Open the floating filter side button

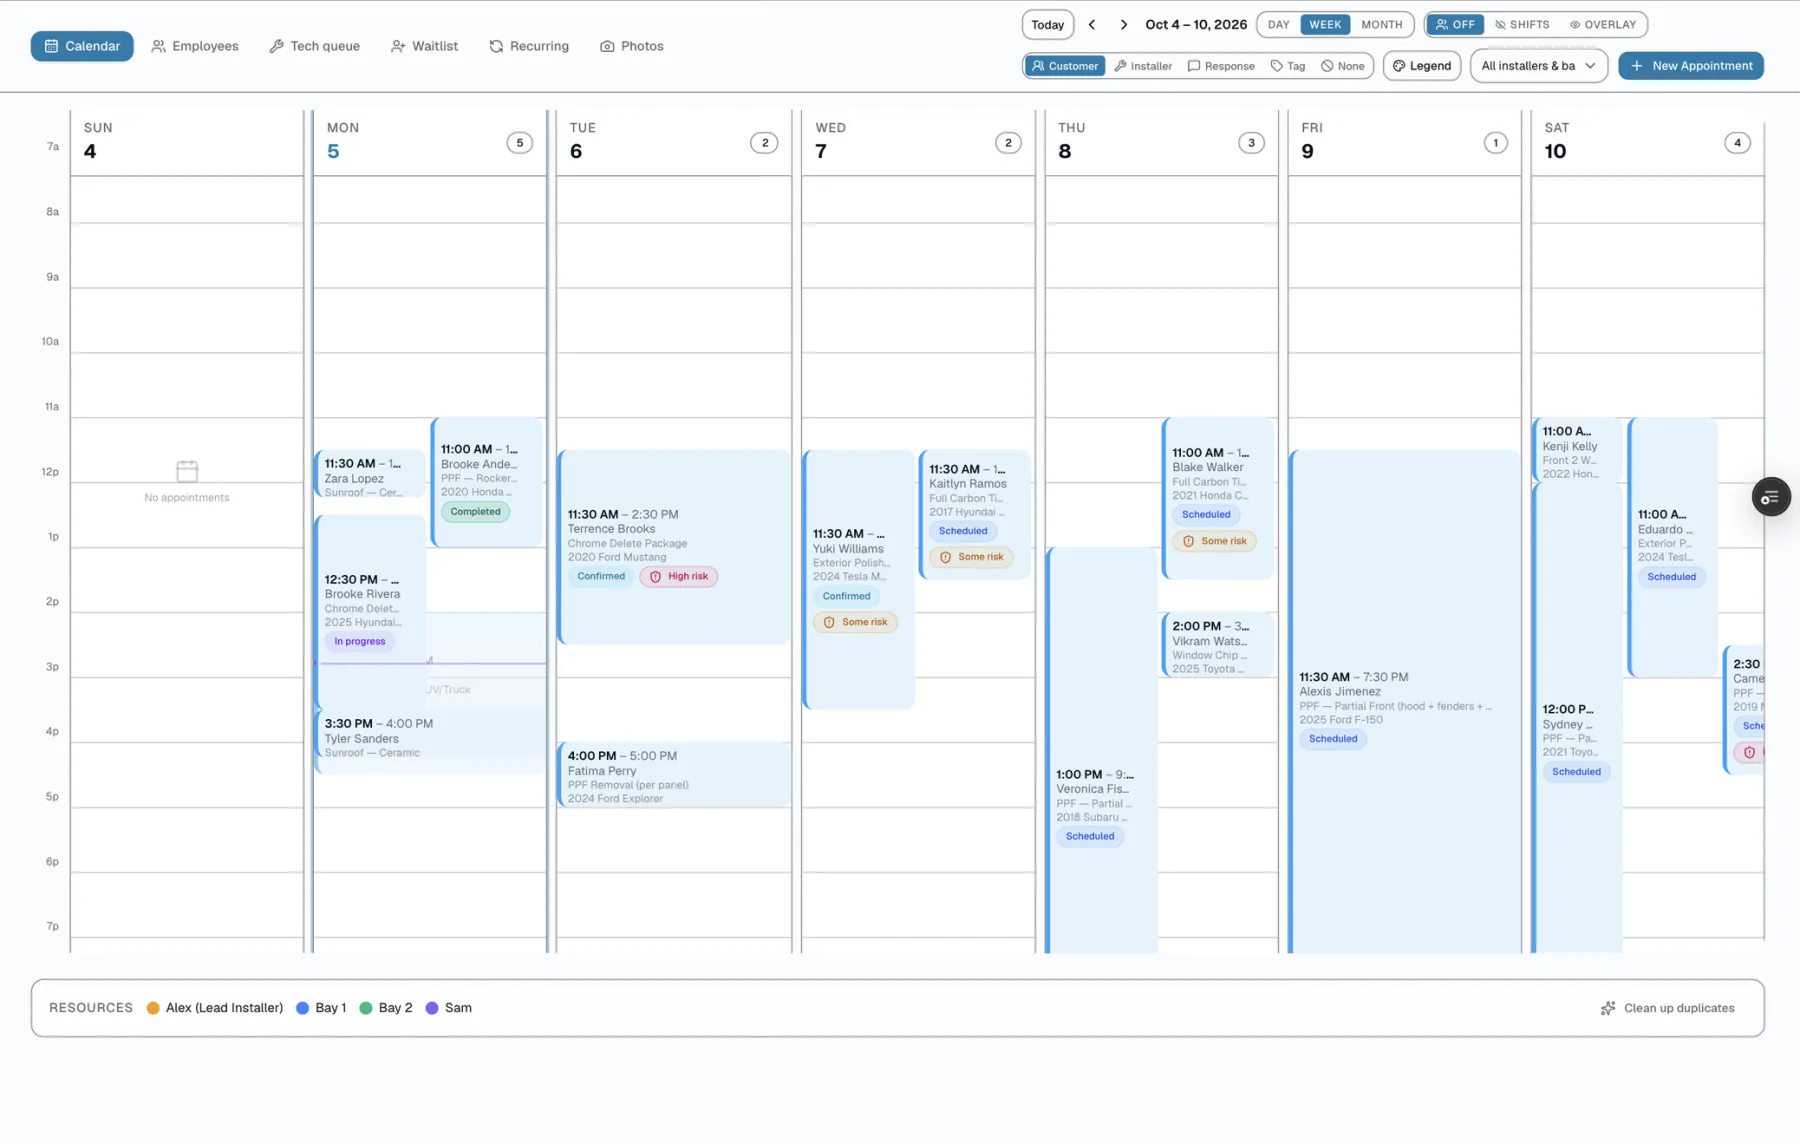click(1770, 497)
